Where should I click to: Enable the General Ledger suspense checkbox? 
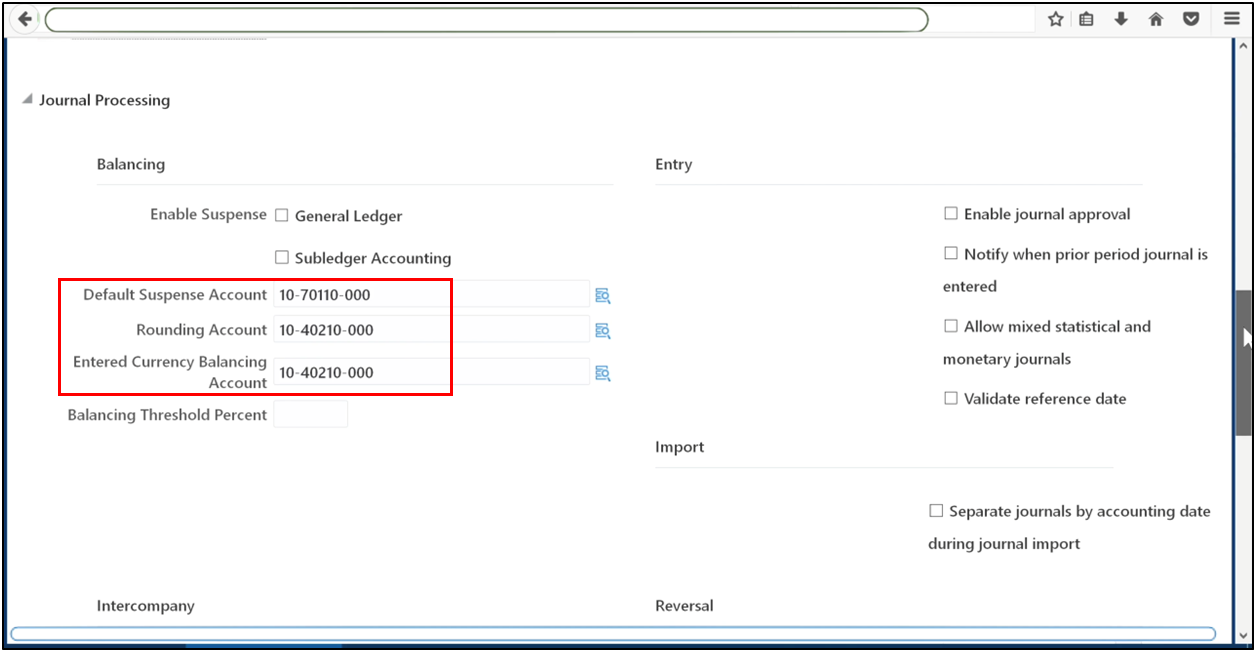point(281,214)
